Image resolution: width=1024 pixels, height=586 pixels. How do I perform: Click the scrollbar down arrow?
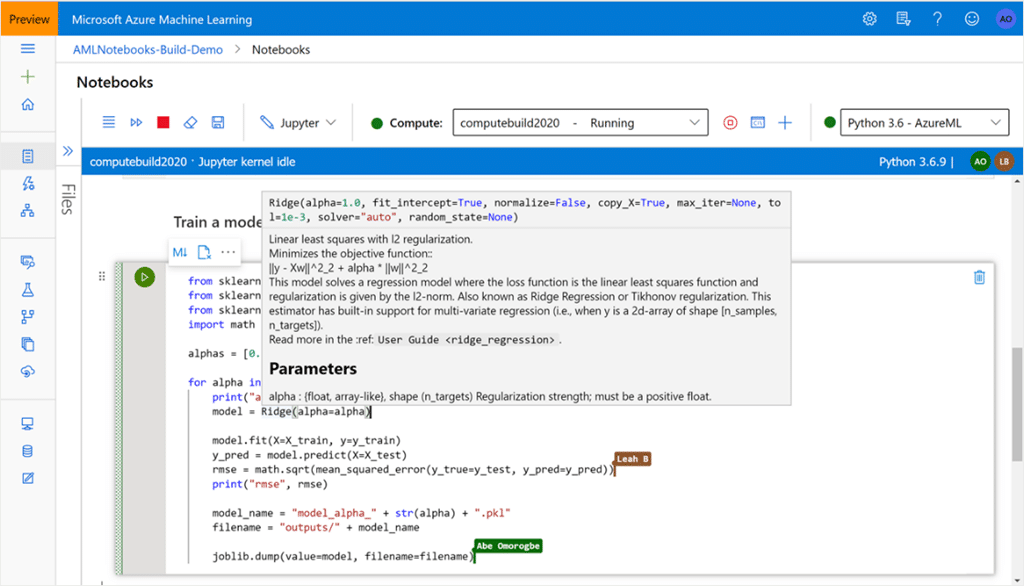1017,580
